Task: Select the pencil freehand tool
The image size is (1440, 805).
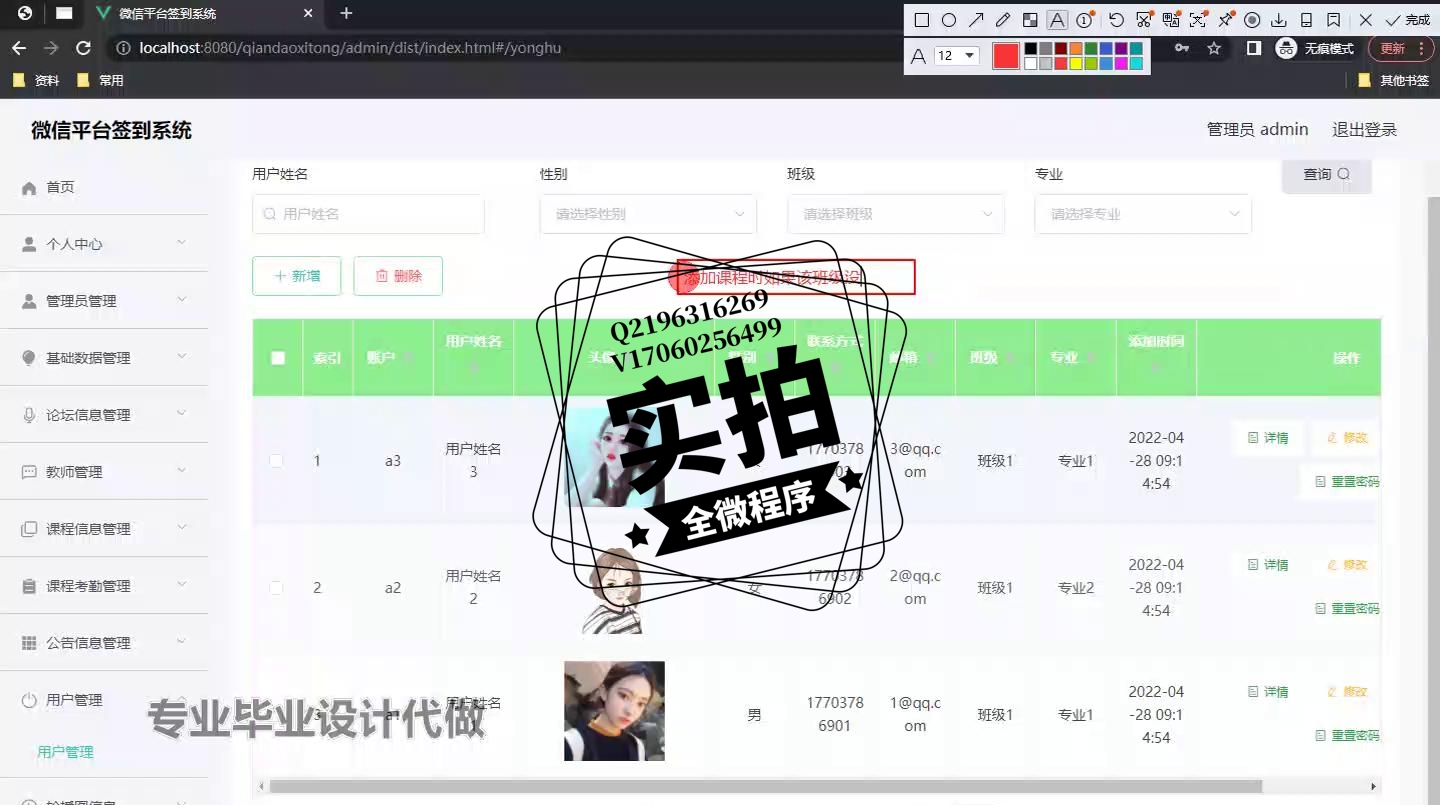Action: [x=1003, y=20]
